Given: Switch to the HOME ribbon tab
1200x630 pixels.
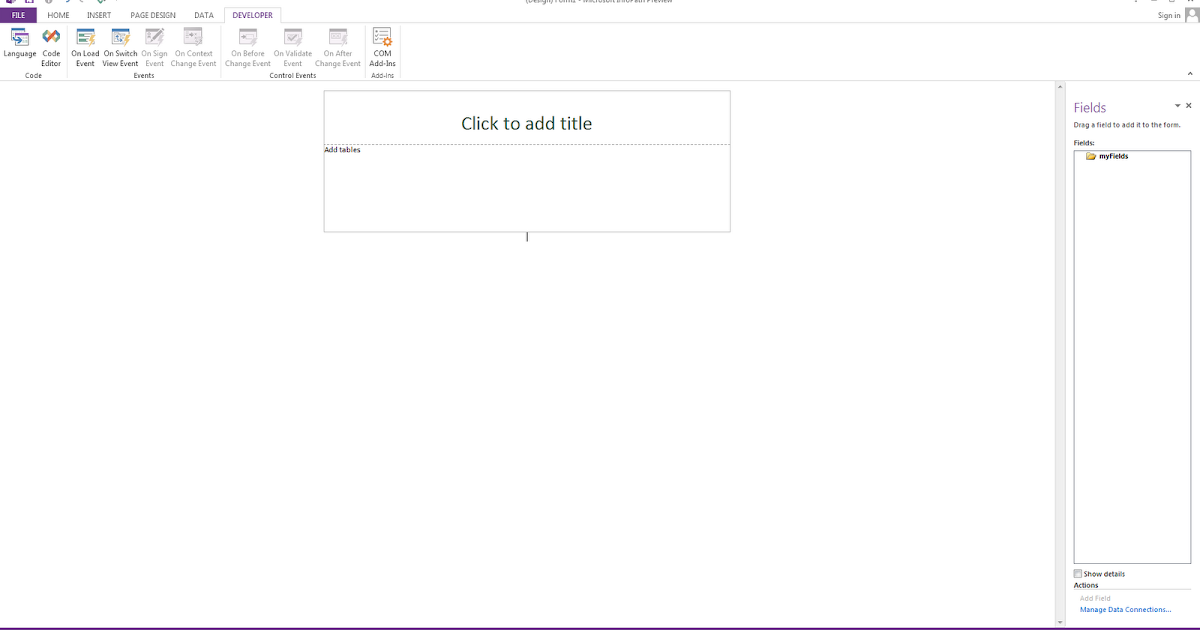Looking at the screenshot, I should point(58,15).
